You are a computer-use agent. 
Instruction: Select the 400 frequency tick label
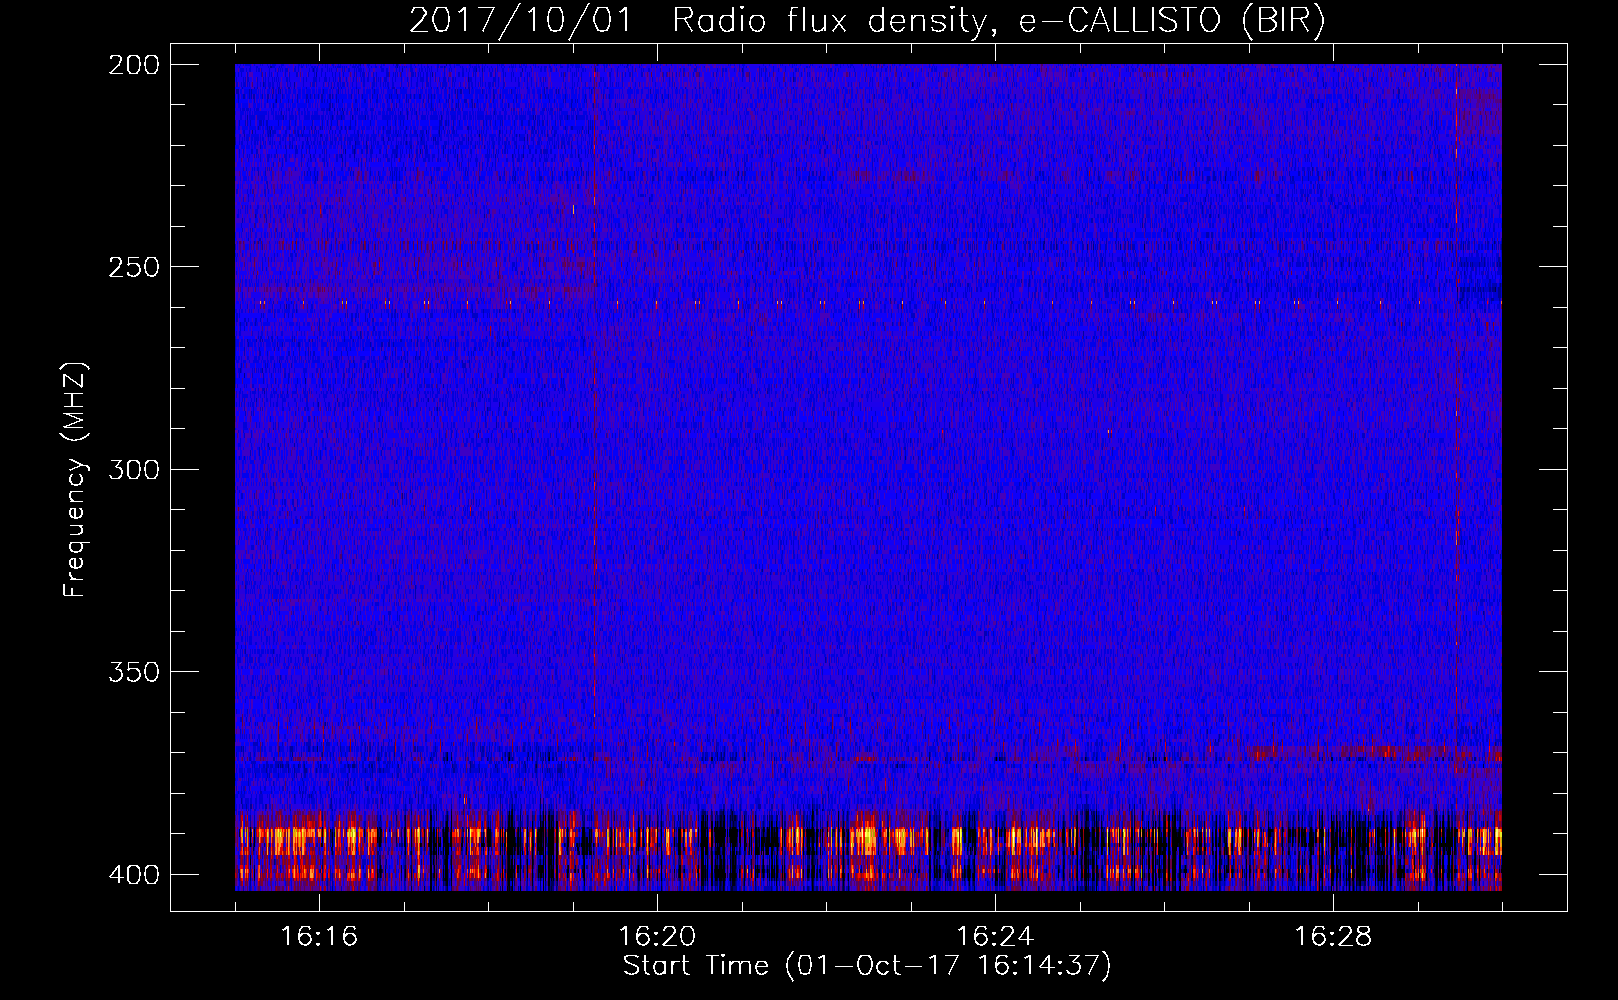click(x=133, y=874)
